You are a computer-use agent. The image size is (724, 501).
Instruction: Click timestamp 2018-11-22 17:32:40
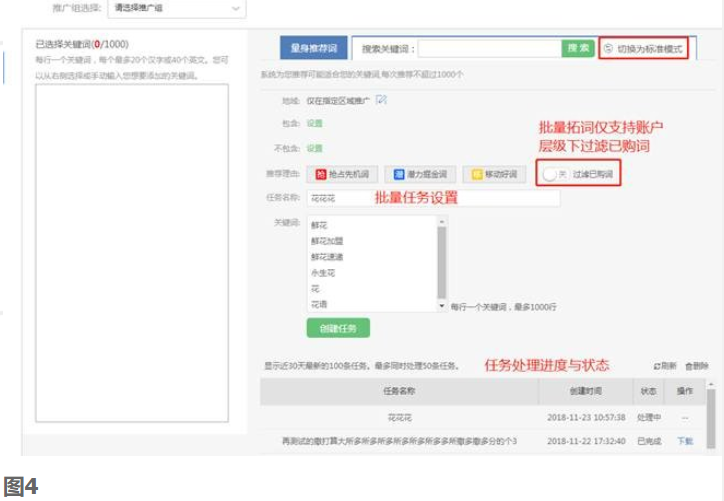586,441
